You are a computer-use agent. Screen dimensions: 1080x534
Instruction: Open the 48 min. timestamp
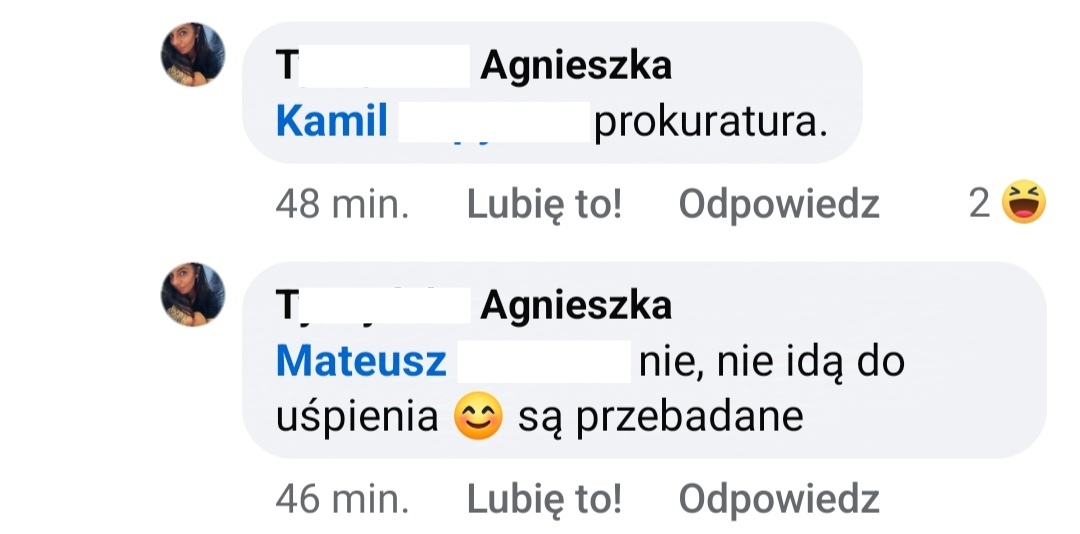click(342, 204)
